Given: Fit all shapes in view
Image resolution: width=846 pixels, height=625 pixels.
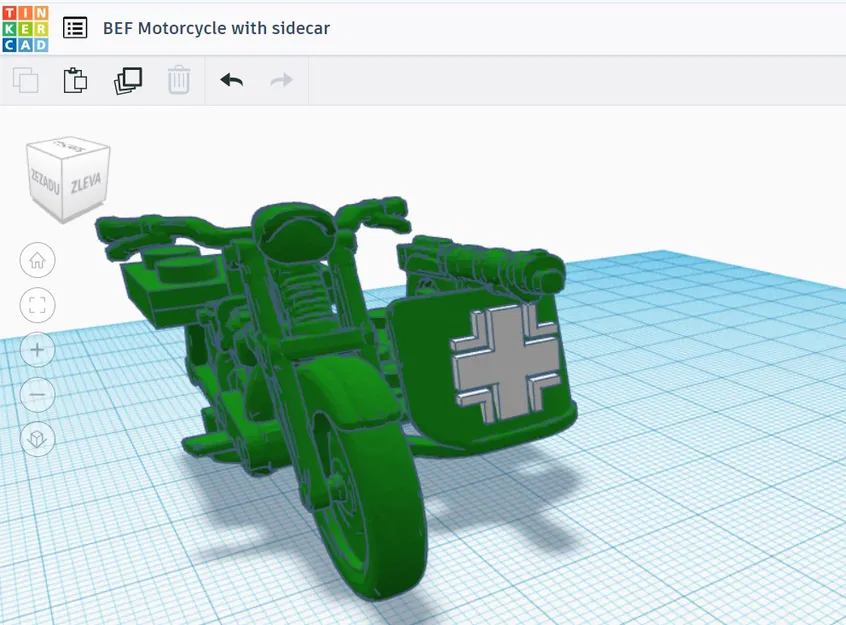Looking at the screenshot, I should [37, 305].
